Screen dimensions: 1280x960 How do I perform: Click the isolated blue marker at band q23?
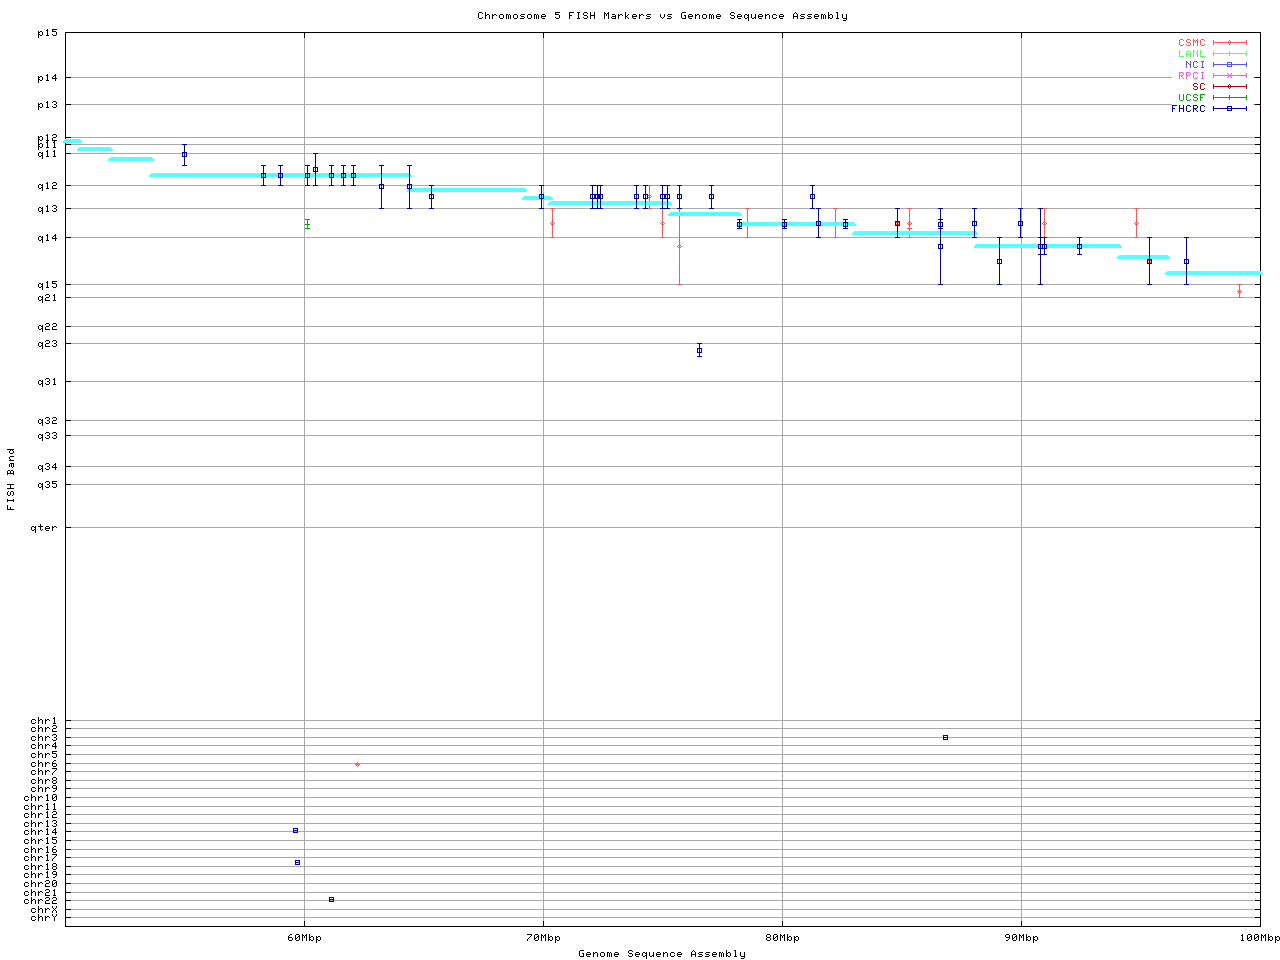click(x=699, y=350)
